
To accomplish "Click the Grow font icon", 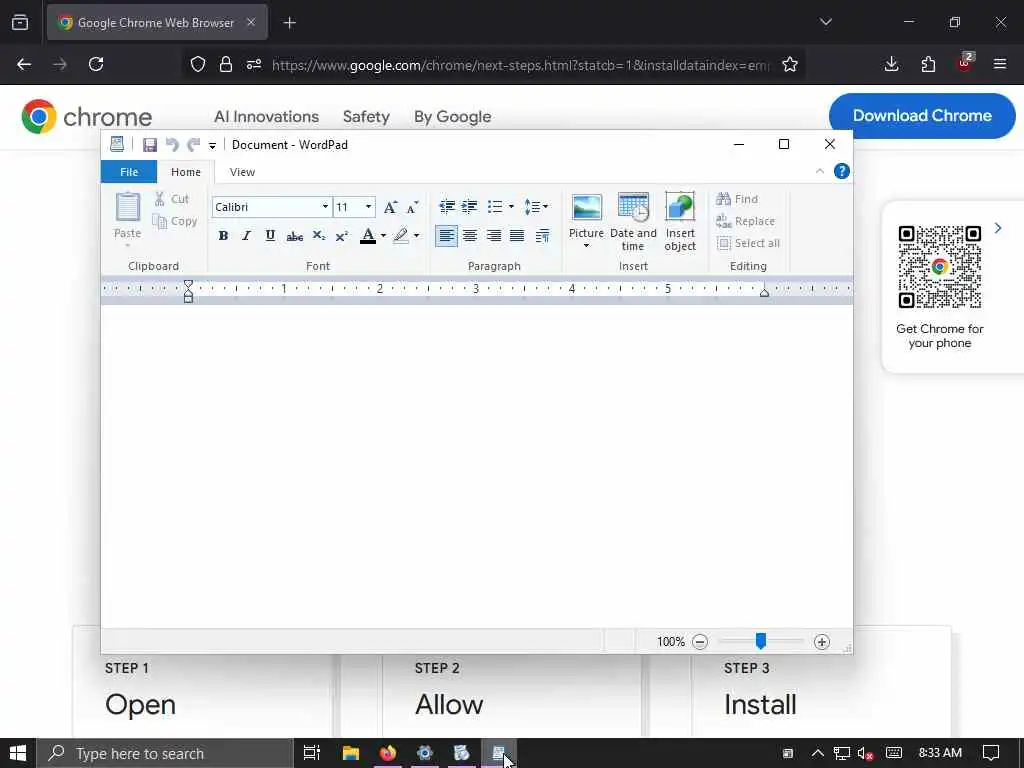I will pyautogui.click(x=390, y=207).
